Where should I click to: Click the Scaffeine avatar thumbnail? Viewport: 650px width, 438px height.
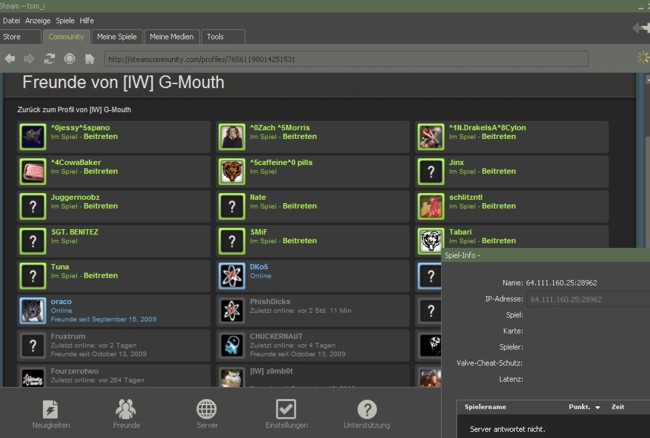pos(232,171)
